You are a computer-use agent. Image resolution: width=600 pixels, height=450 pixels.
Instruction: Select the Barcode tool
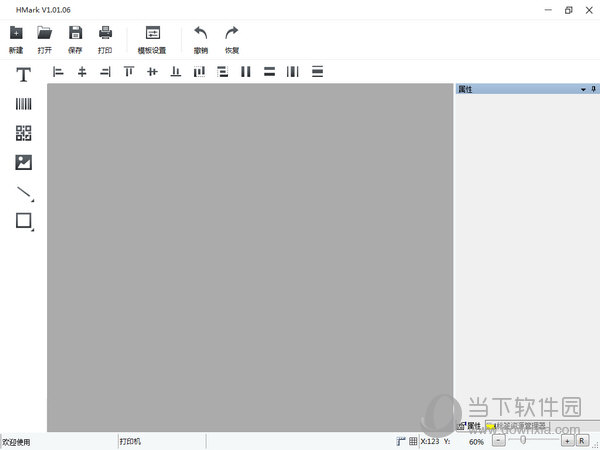click(23, 104)
